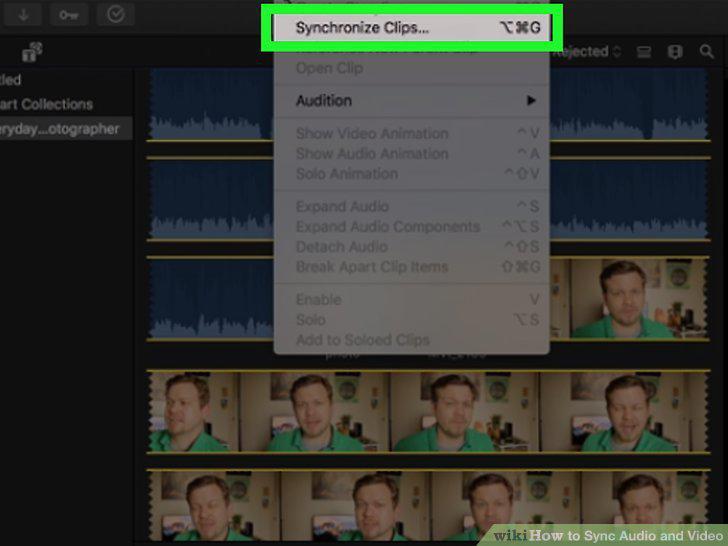Select the third audio waveform clip
This screenshot has height=546, width=728.
(x=211, y=298)
